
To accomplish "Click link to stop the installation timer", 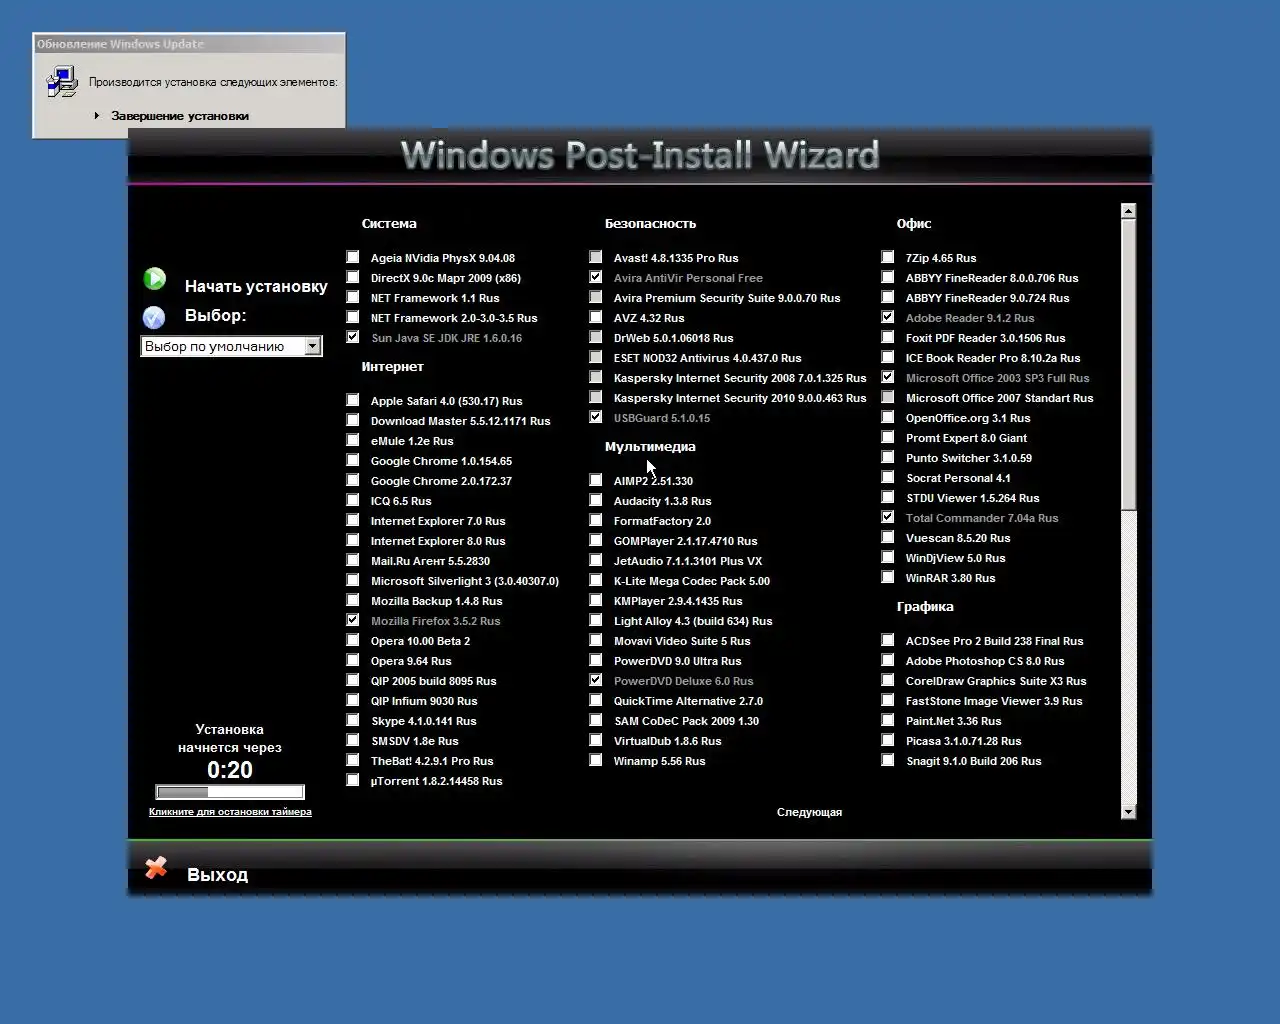I will click(x=230, y=812).
